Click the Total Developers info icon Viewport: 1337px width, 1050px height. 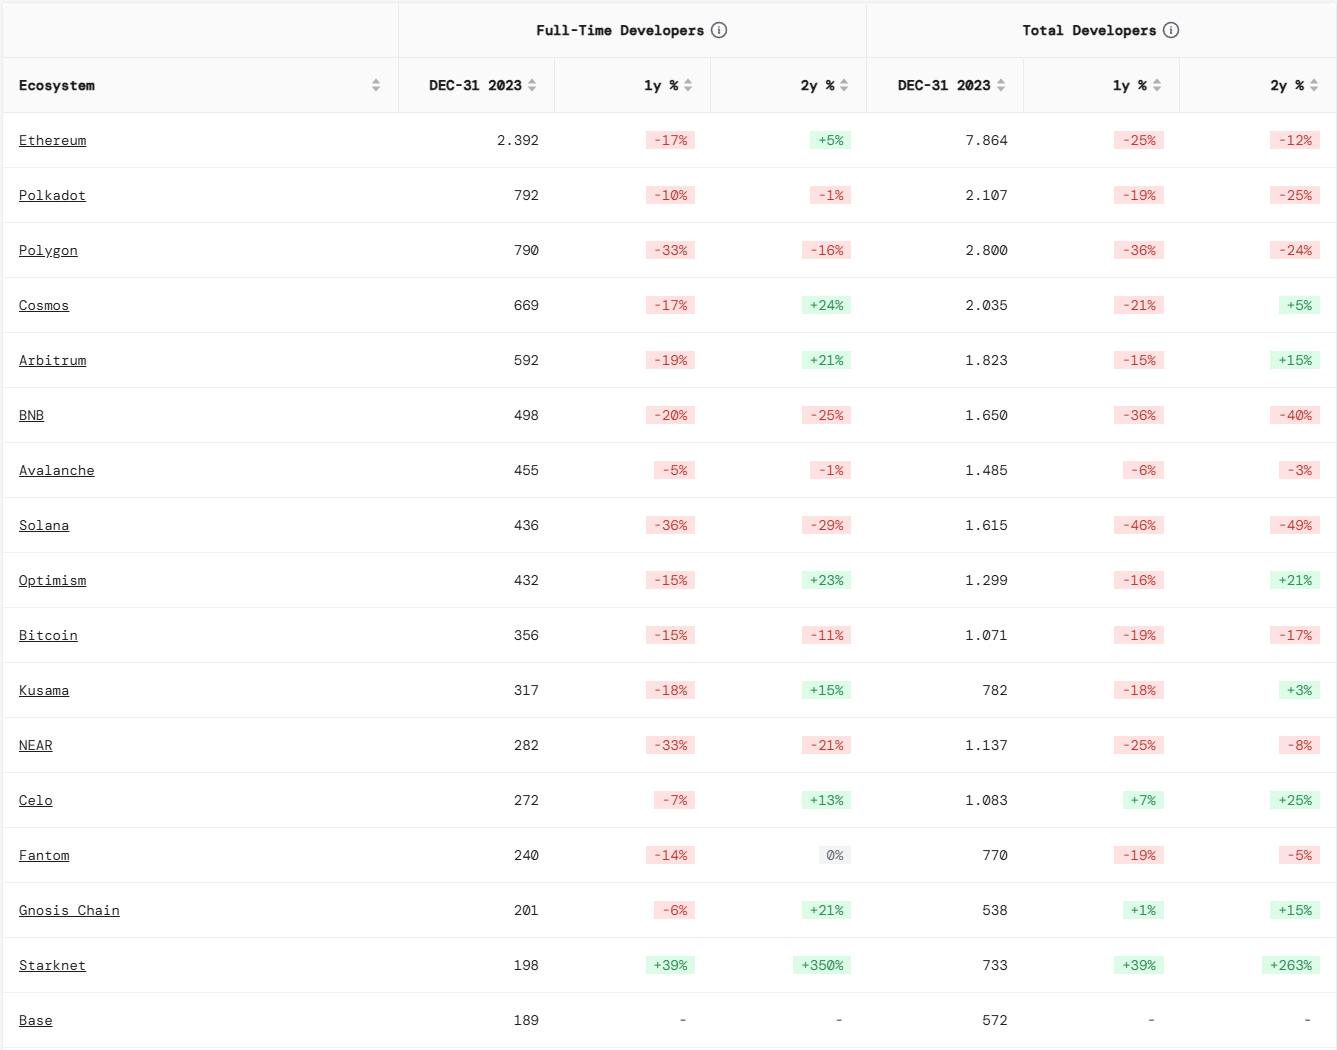(1171, 30)
